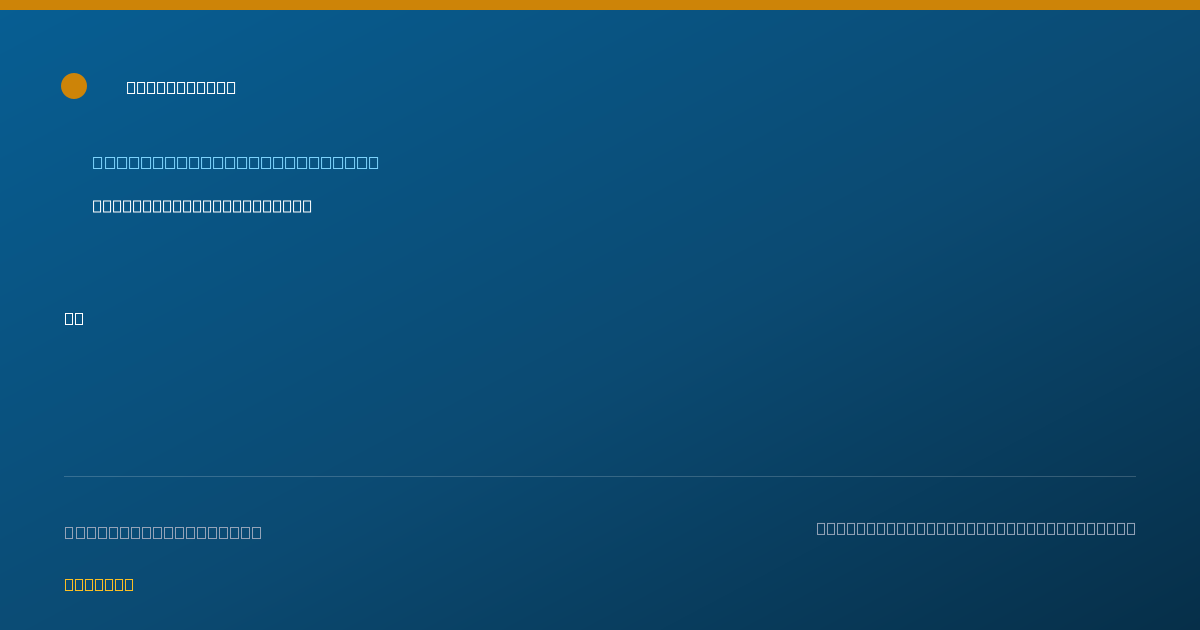Click the light blue heading line

coord(236,162)
